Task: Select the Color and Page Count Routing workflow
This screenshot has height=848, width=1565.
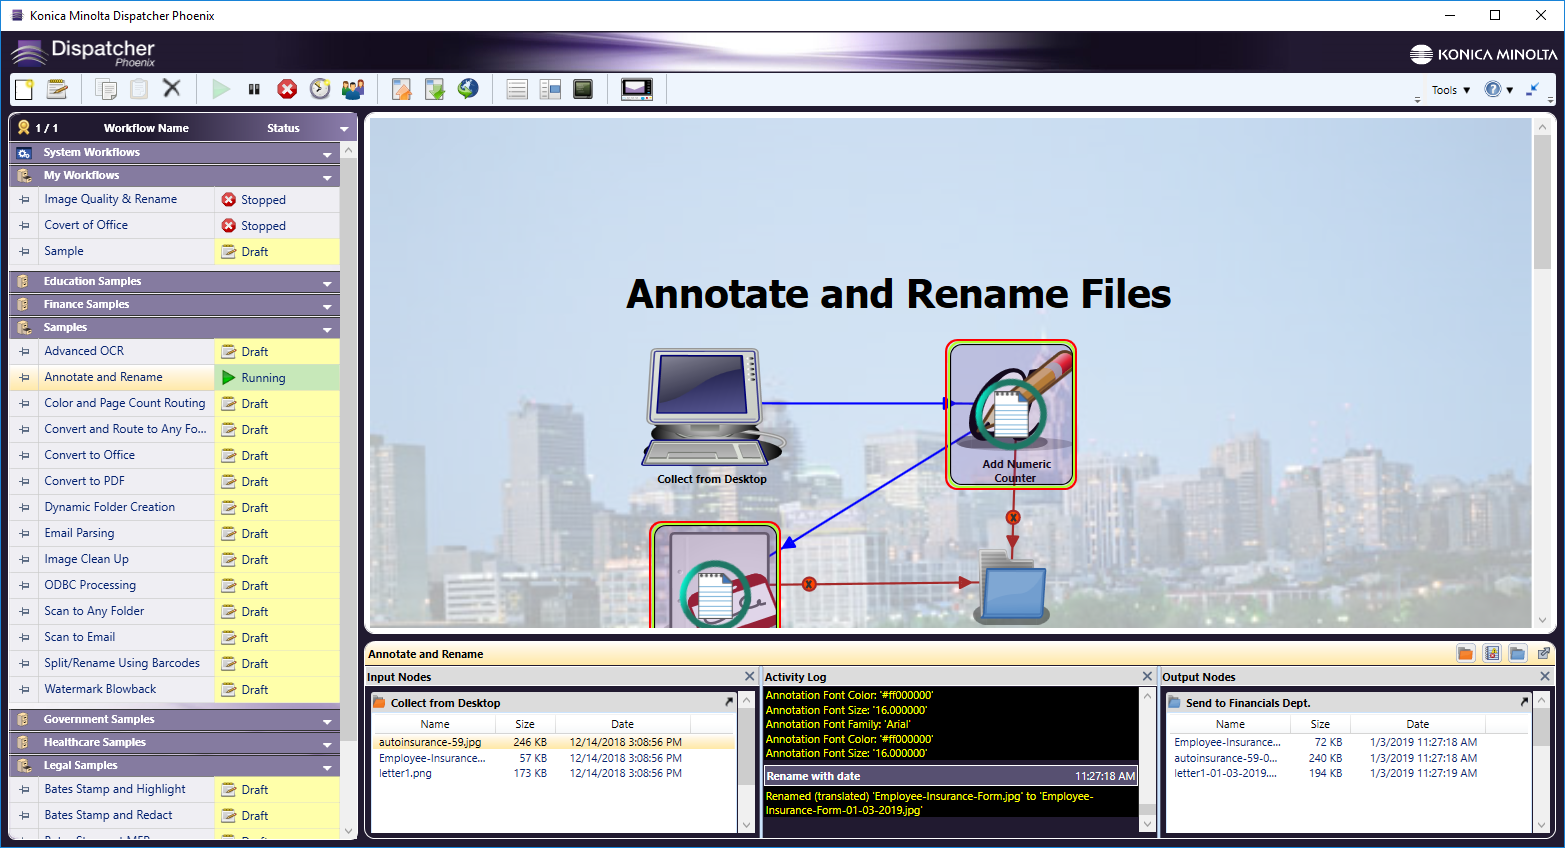Action: click(x=124, y=403)
